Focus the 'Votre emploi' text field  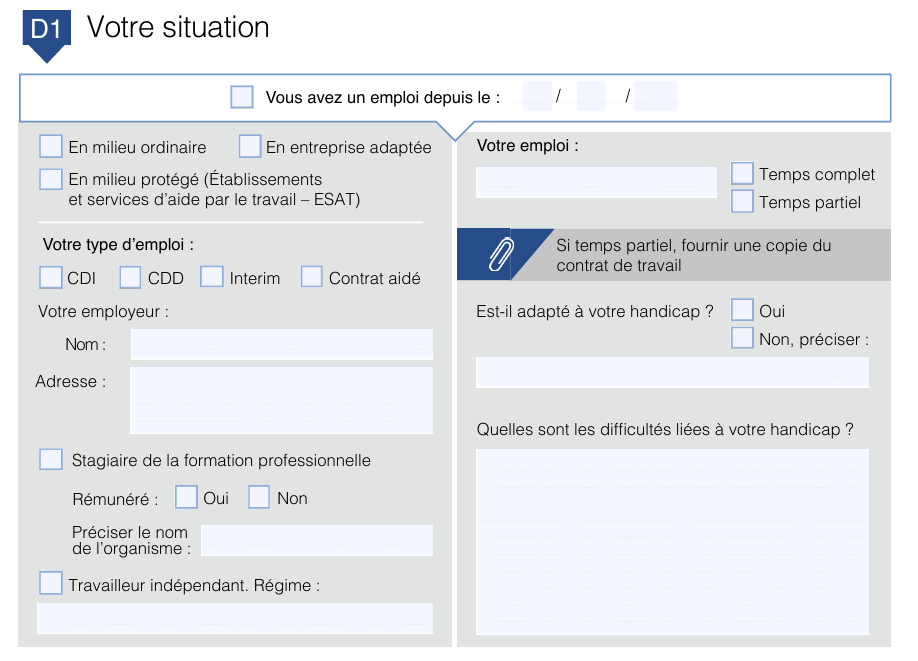596,182
